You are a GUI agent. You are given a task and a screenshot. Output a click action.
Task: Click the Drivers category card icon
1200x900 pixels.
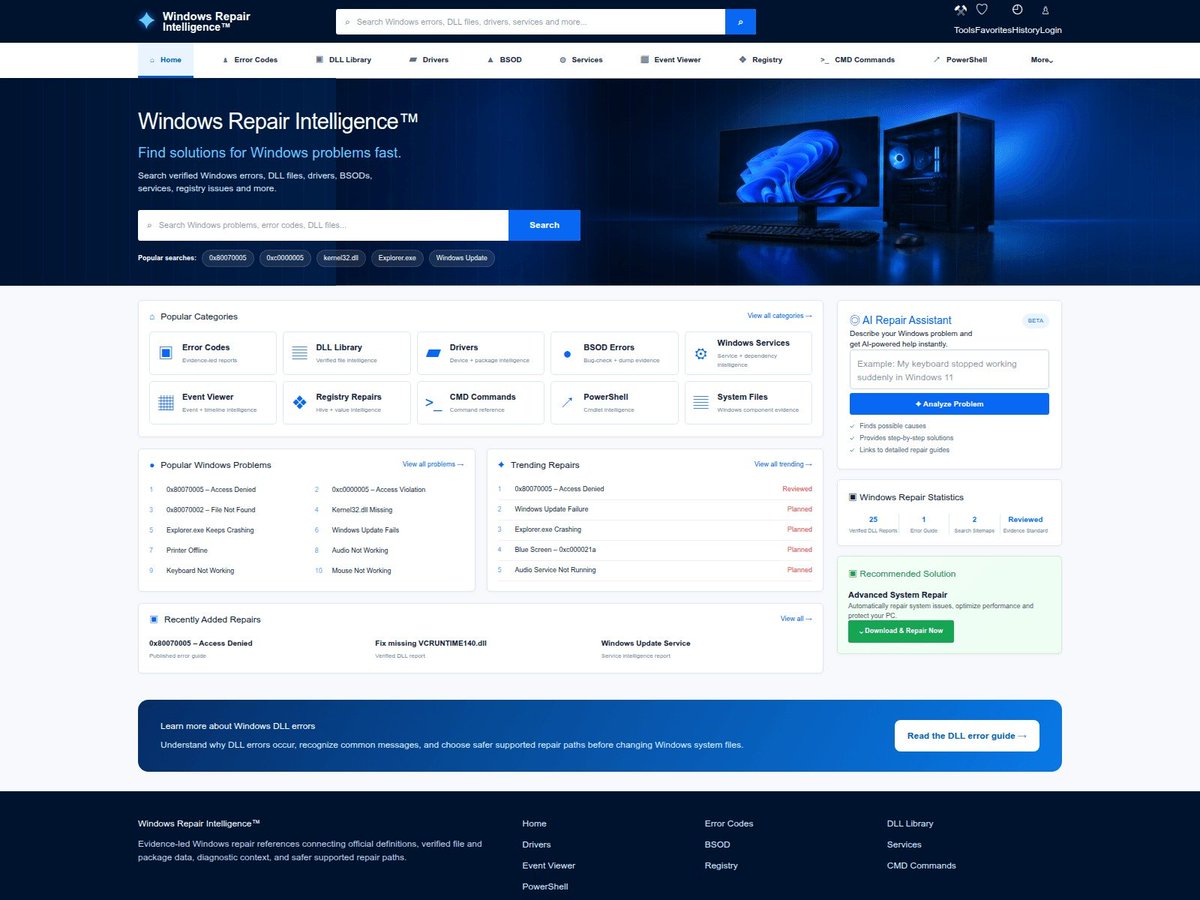coord(434,353)
